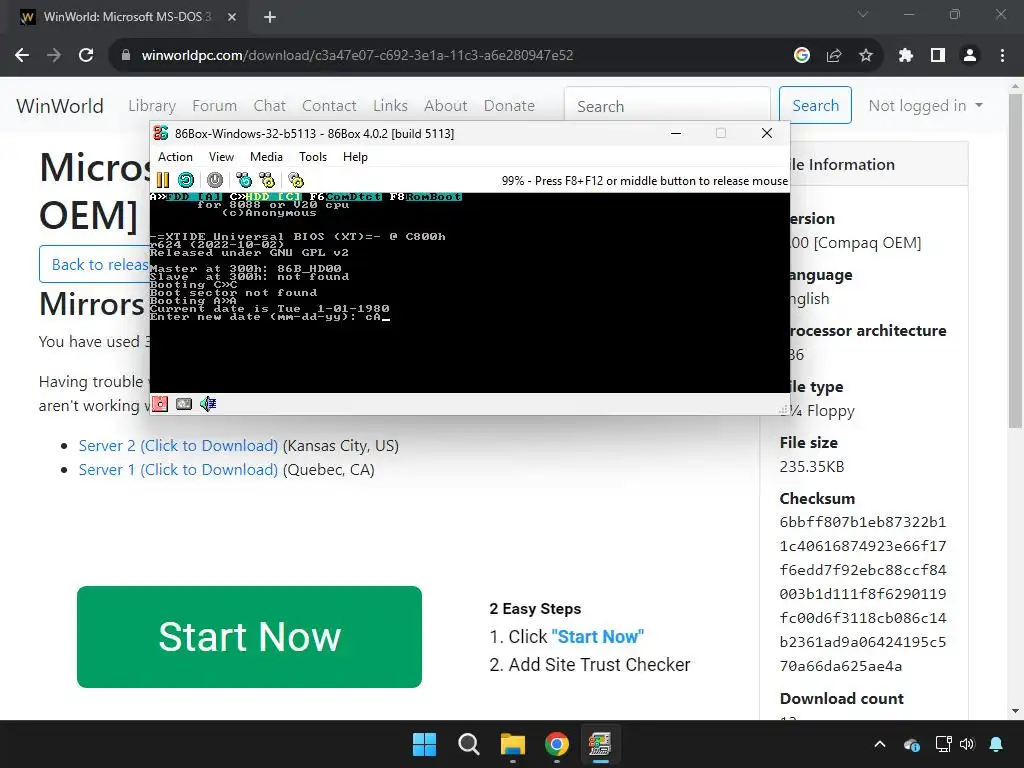
Task: Click the Search button on WinWorld
Action: (815, 105)
